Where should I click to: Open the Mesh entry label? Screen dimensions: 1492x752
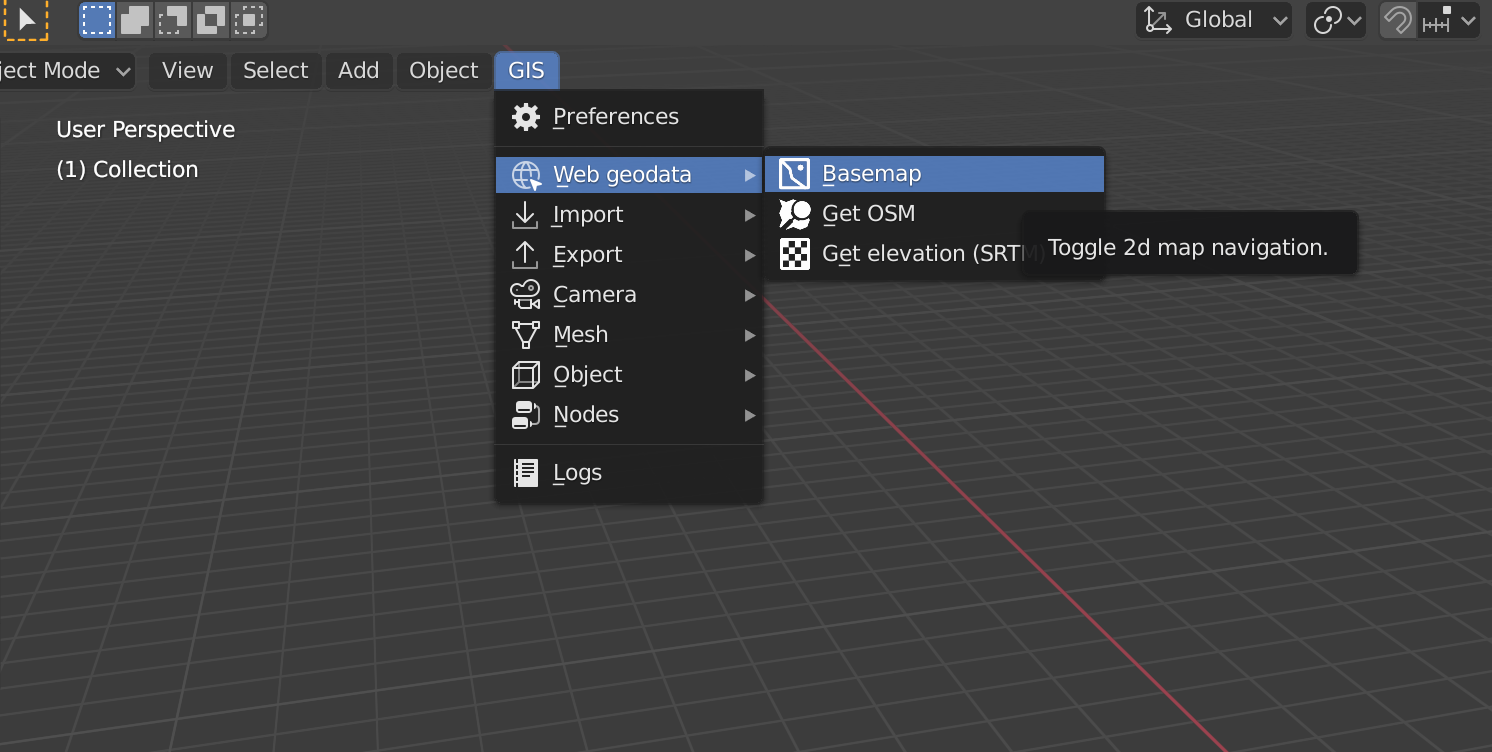coord(581,335)
